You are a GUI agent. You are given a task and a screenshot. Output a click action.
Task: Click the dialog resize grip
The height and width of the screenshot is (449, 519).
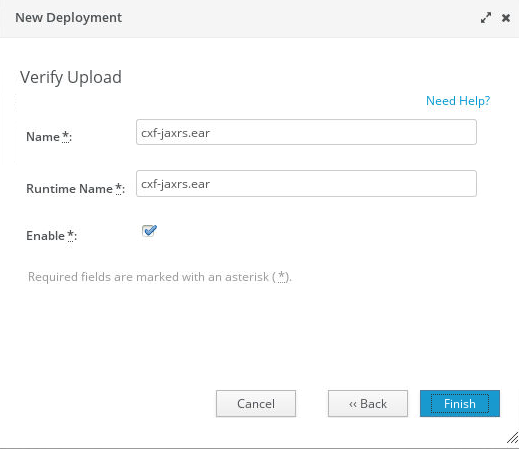pyautogui.click(x=512, y=437)
